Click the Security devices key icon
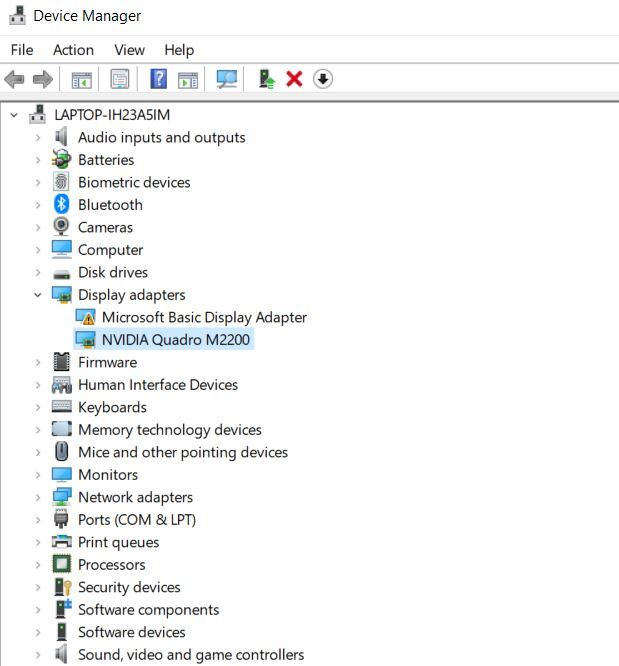The width and height of the screenshot is (619, 666). [62, 587]
